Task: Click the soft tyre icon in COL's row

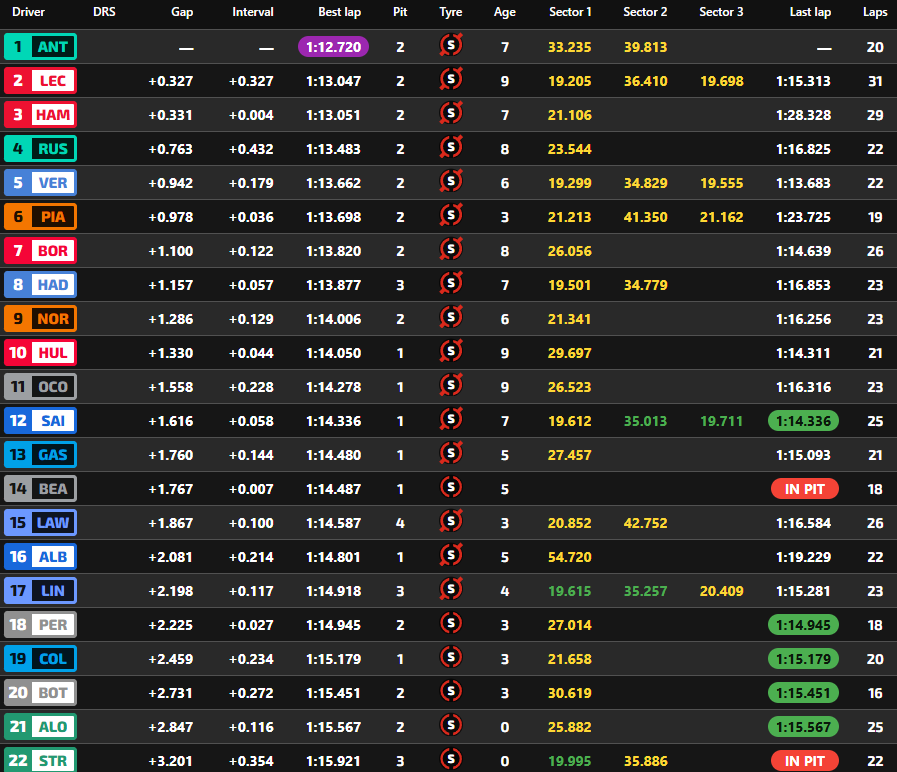Action: (x=451, y=658)
